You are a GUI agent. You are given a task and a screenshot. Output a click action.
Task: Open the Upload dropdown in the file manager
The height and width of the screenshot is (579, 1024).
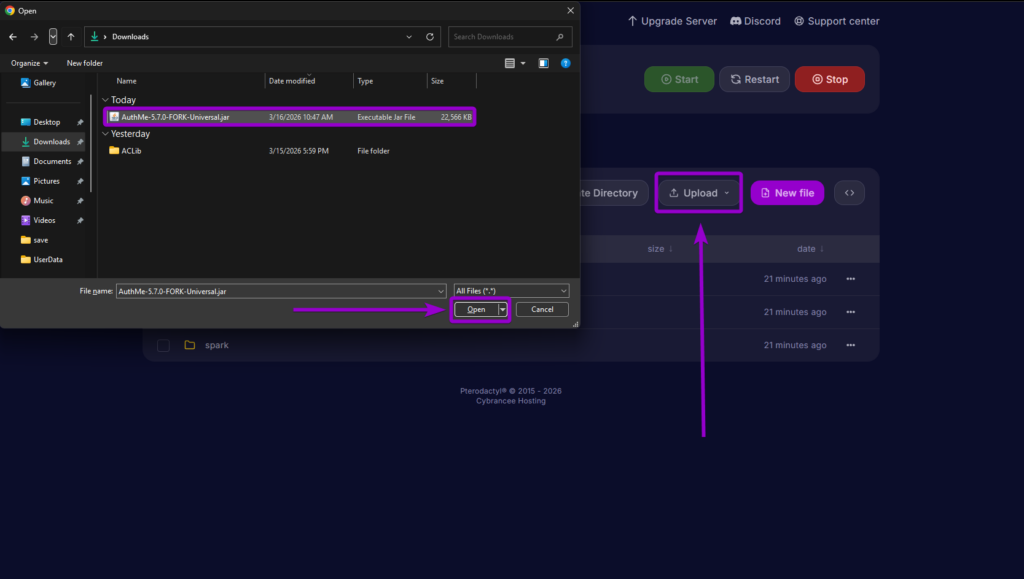coord(698,192)
